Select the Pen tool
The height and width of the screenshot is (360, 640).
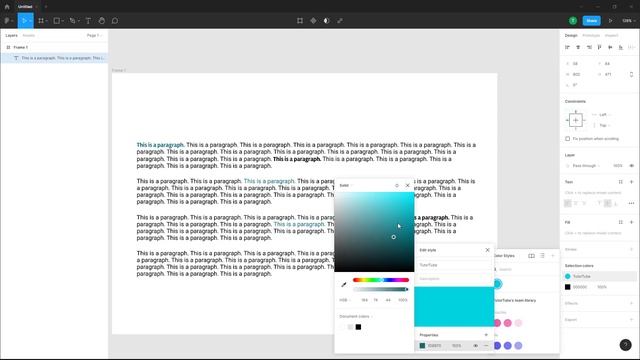[72, 21]
